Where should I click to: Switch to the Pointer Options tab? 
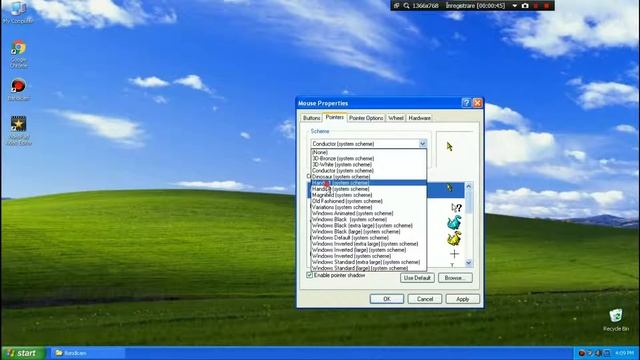coord(366,118)
